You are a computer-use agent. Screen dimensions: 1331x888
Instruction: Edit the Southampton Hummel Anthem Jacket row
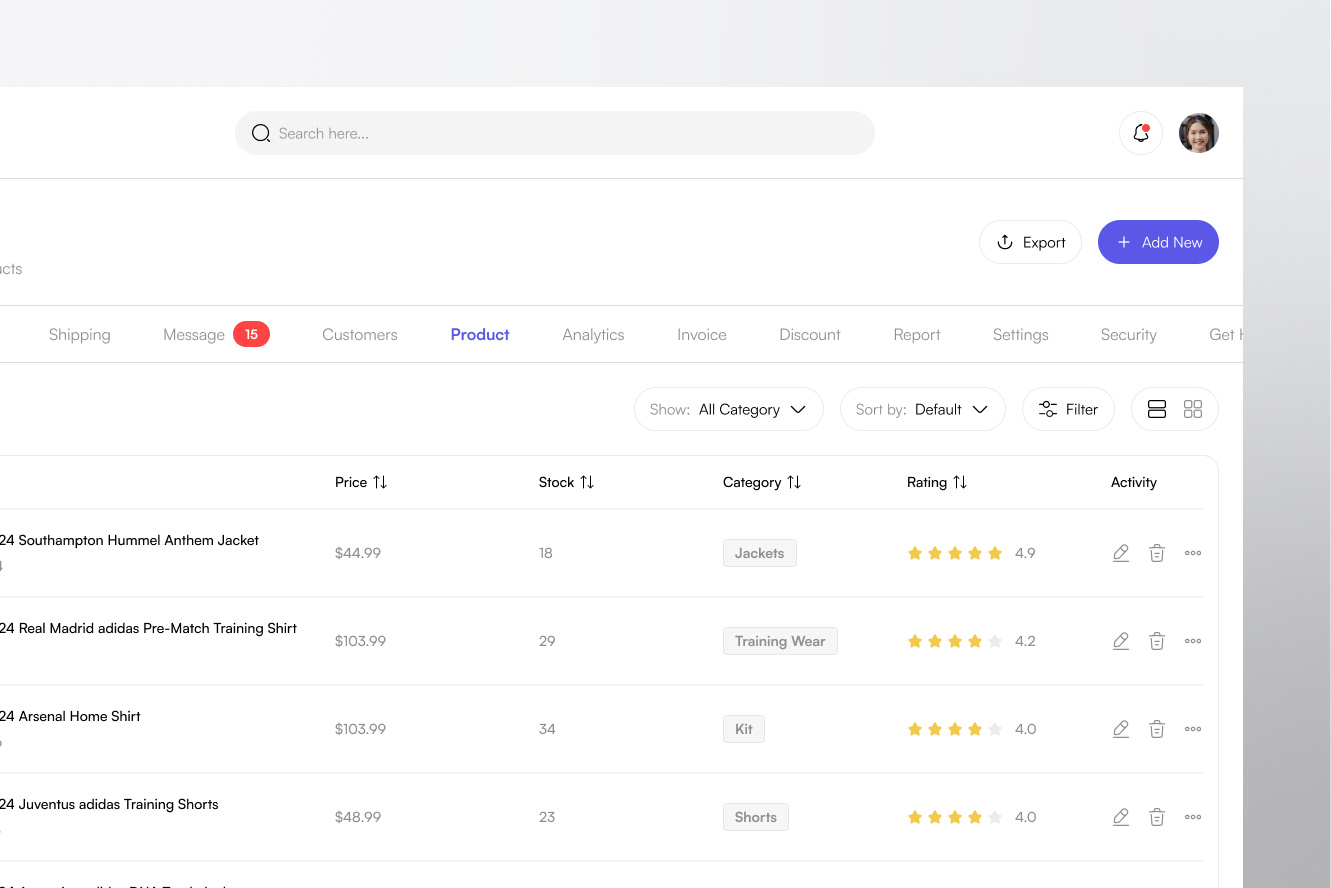(x=1121, y=553)
